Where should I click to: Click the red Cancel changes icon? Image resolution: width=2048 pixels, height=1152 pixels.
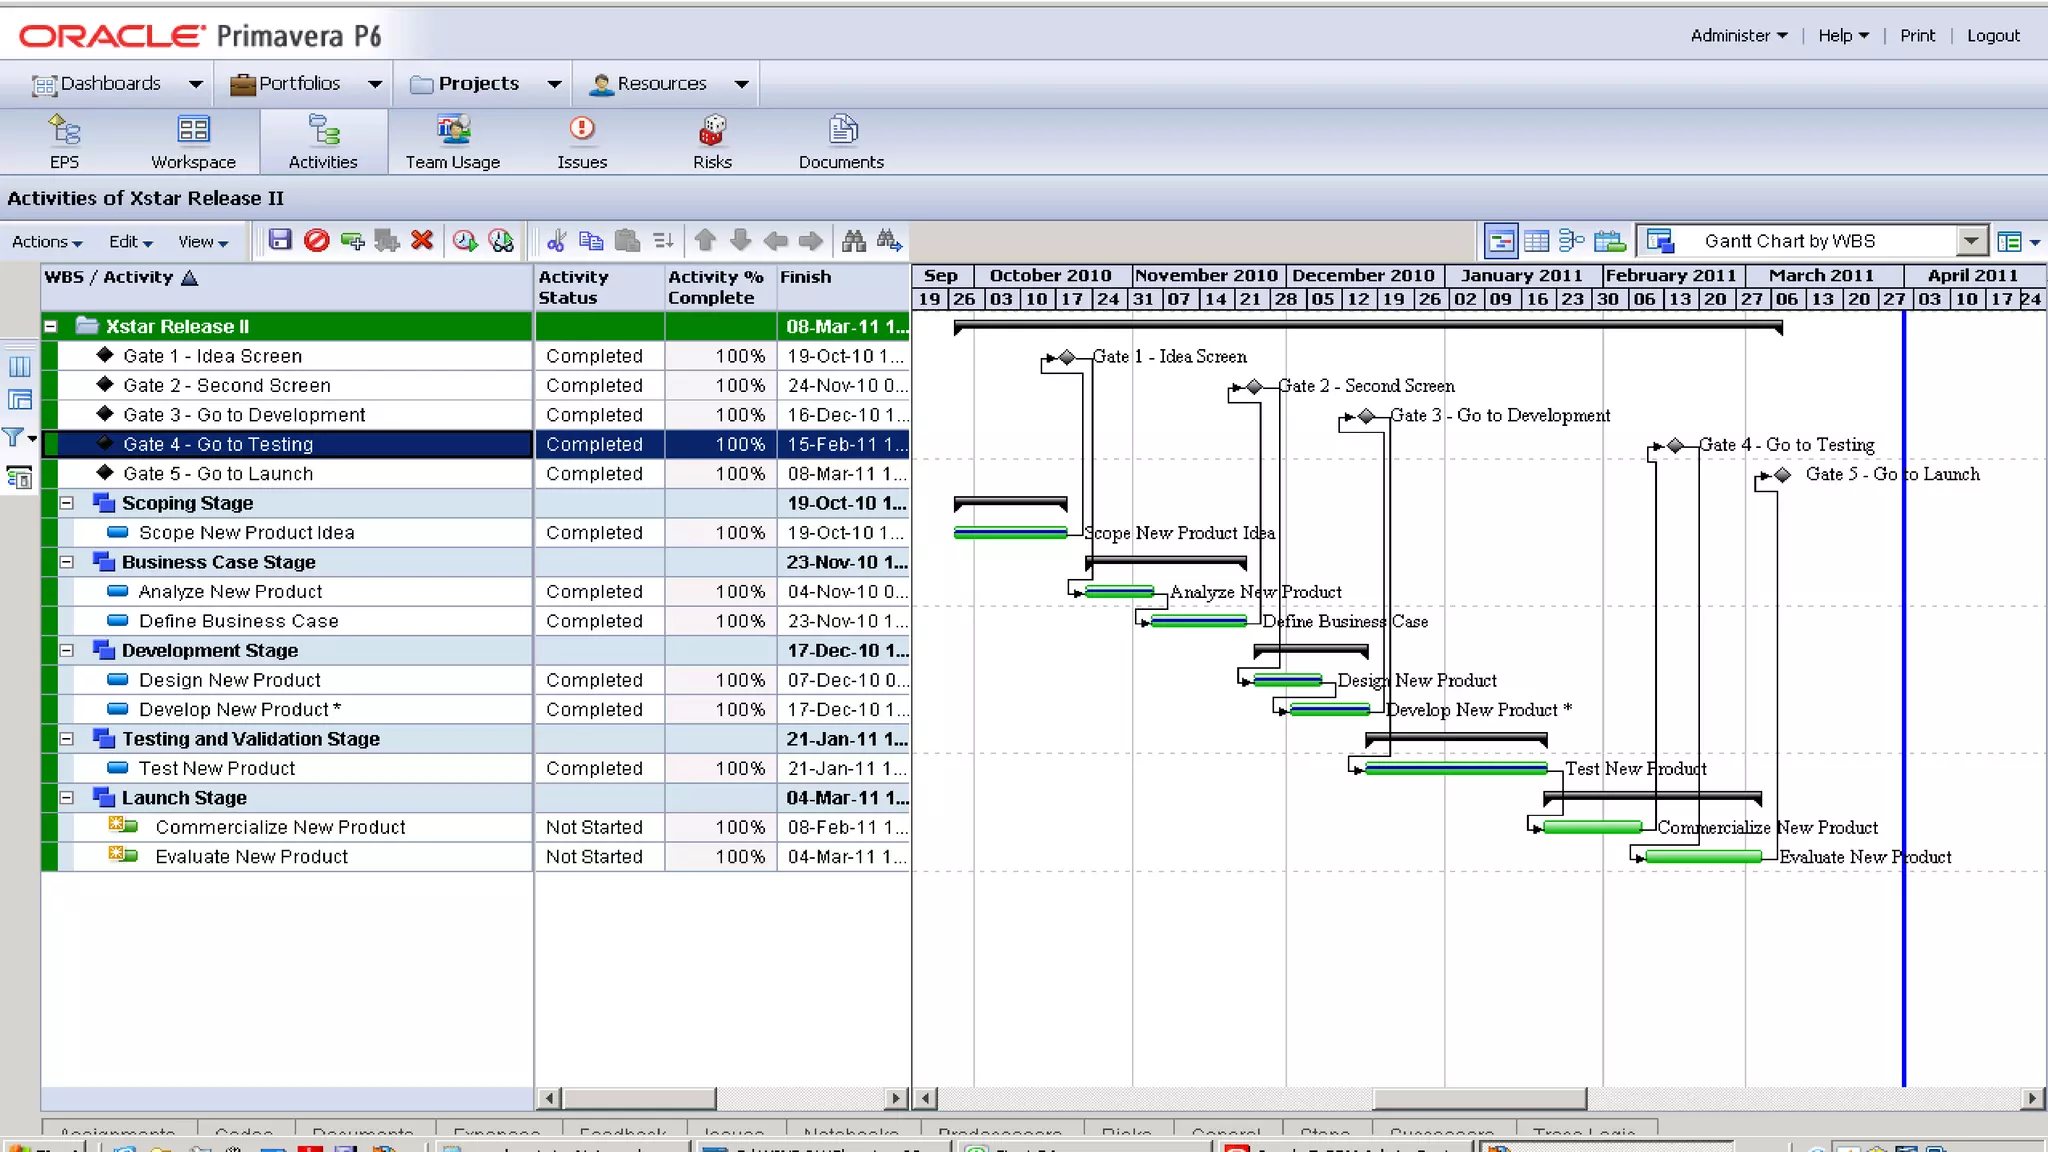click(316, 240)
